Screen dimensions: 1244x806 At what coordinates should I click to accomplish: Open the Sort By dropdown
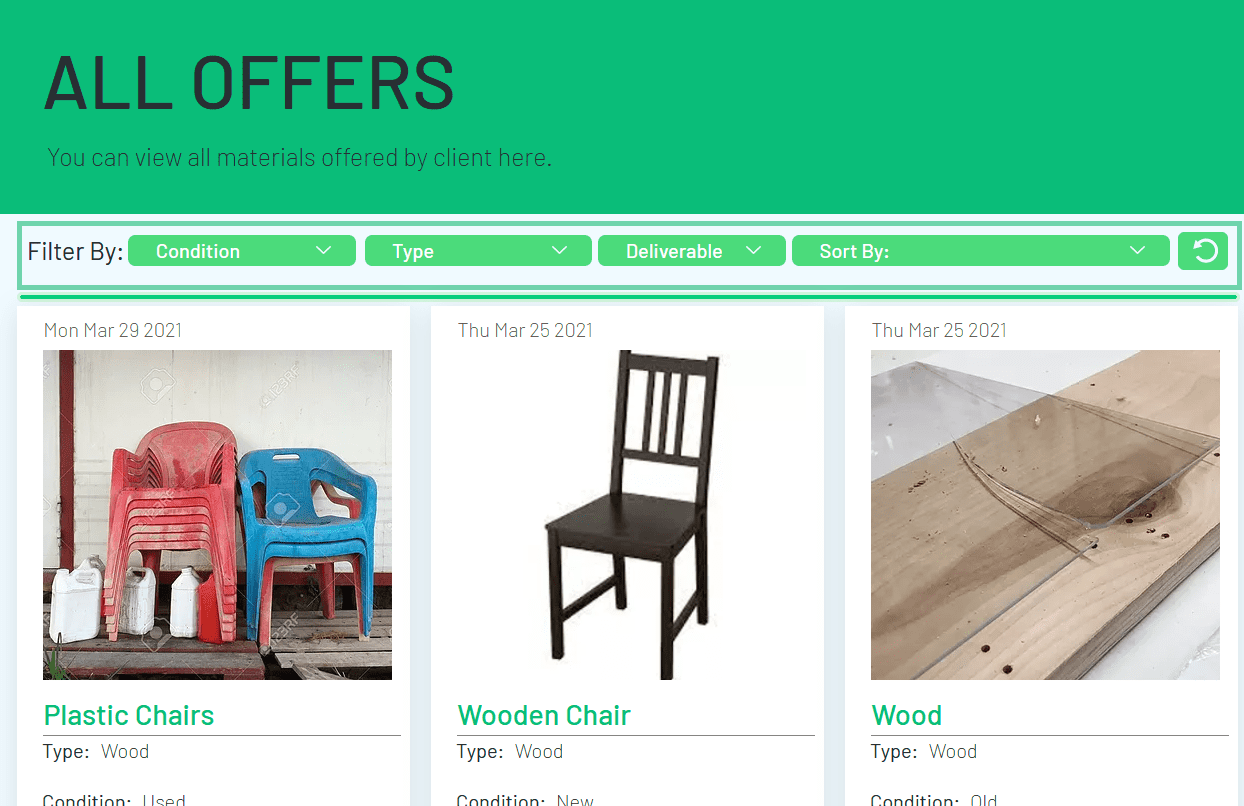pos(981,251)
